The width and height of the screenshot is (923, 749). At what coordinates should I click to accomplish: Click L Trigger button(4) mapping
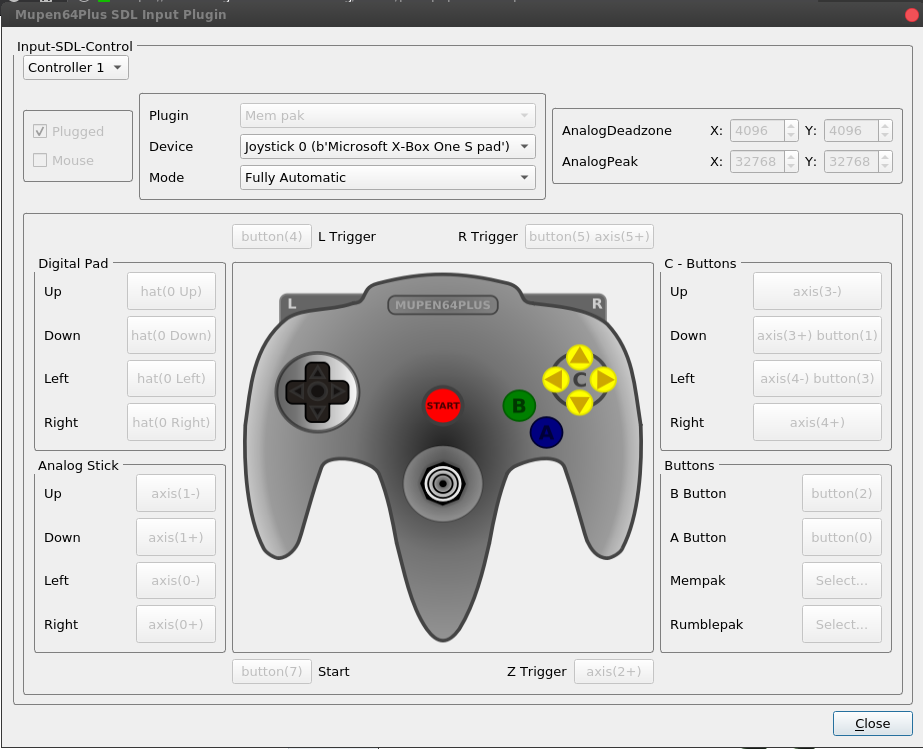tap(272, 237)
